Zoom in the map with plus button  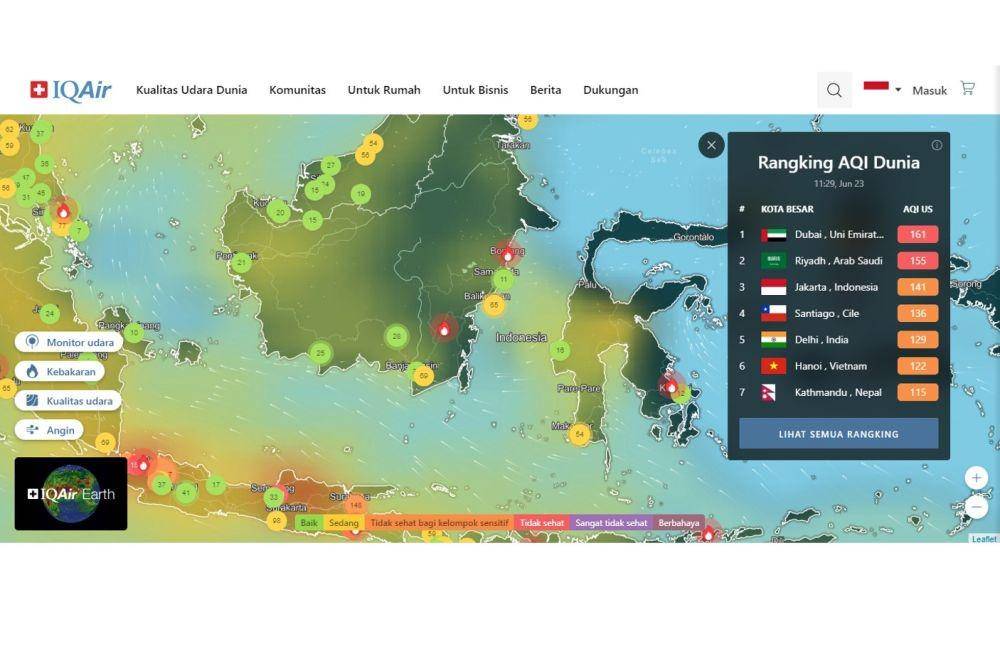pos(976,478)
